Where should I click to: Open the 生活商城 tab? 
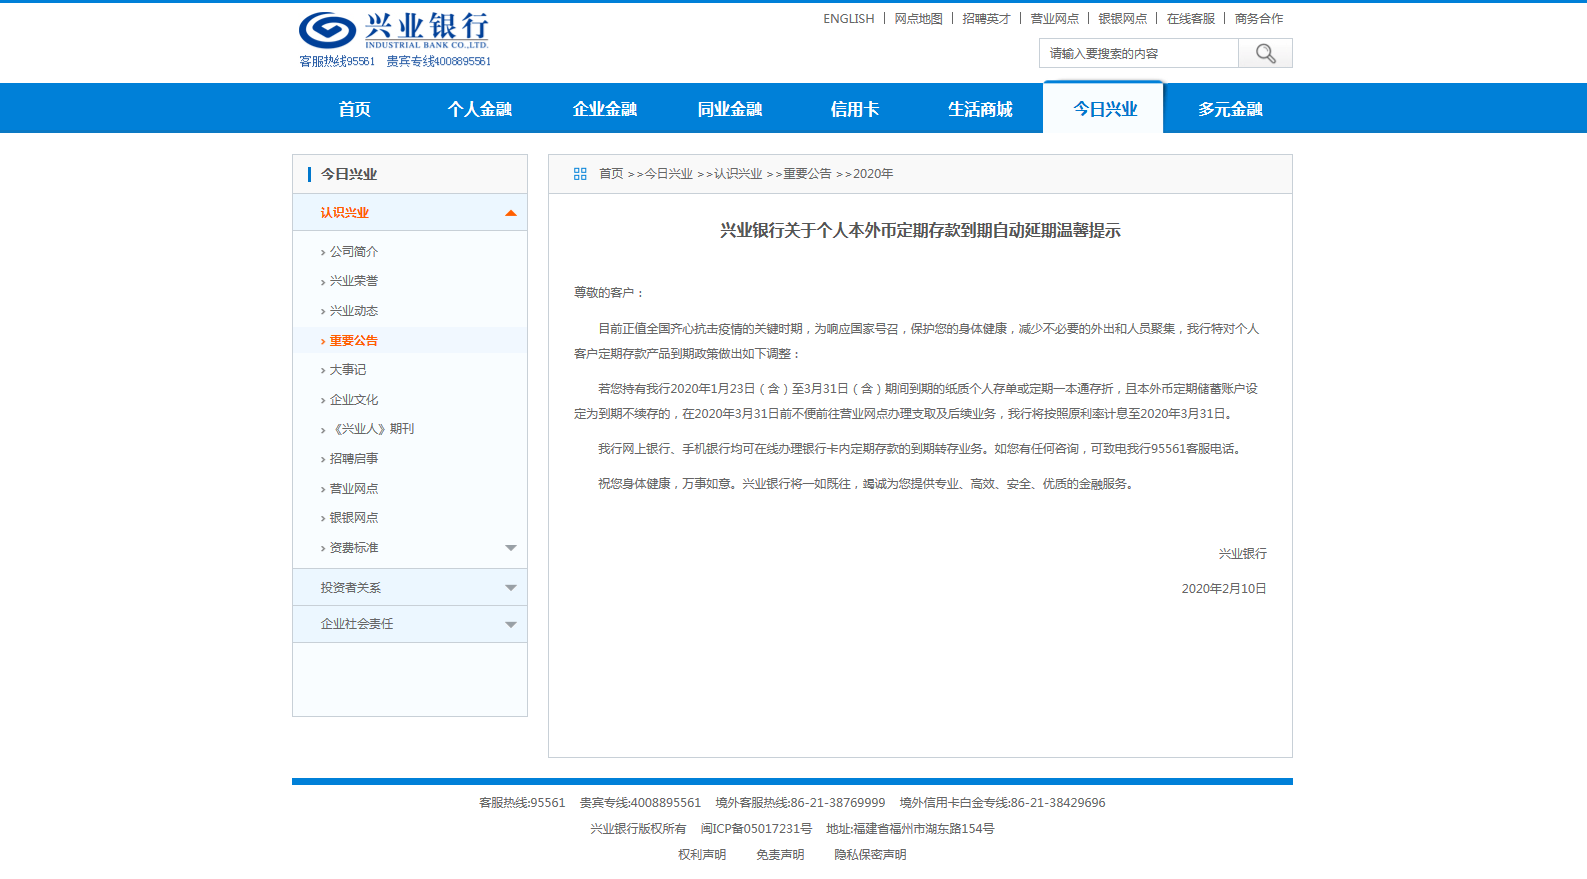[980, 109]
